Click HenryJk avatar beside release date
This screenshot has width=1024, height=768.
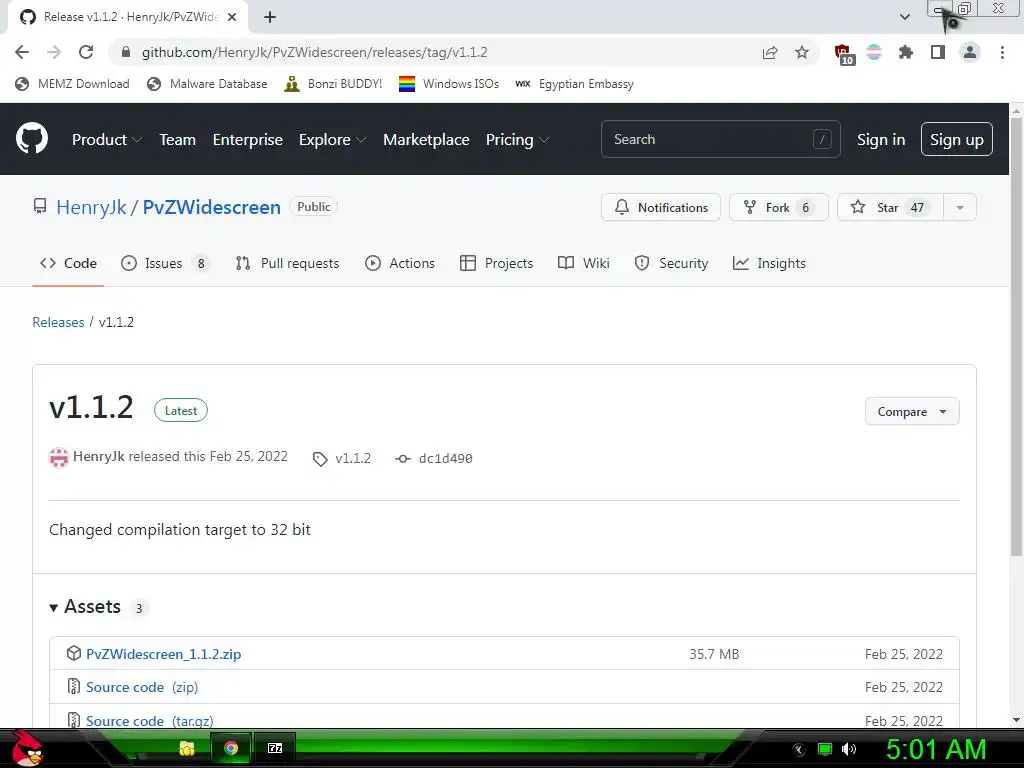tap(59, 457)
